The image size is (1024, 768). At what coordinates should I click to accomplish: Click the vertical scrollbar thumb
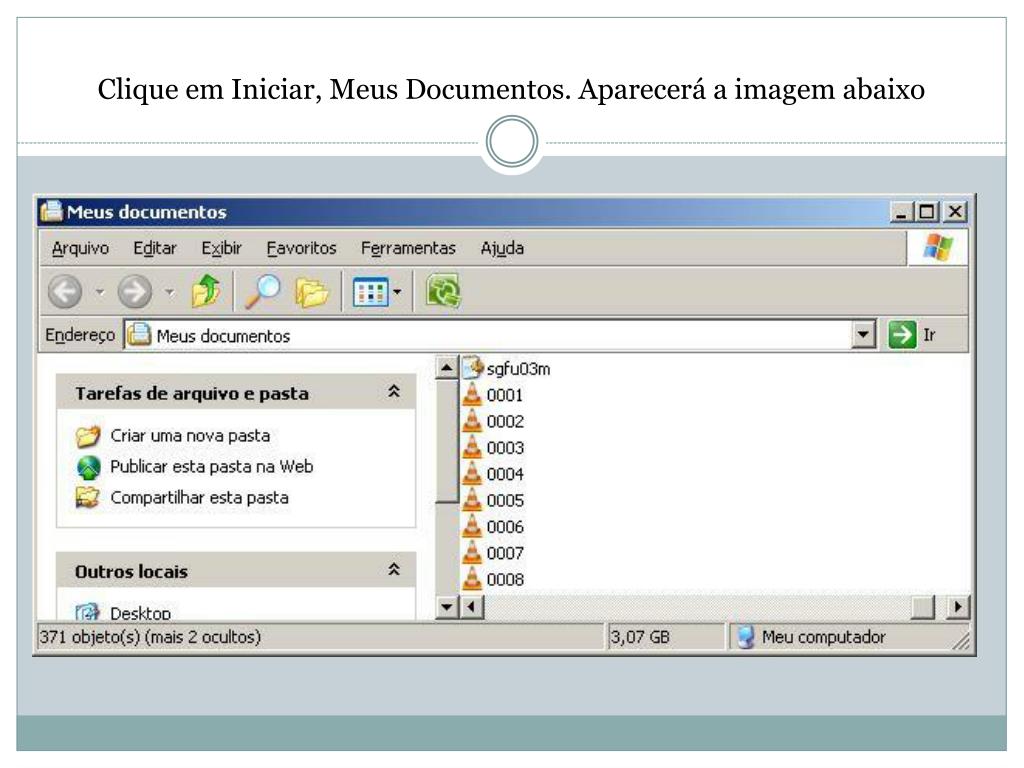(x=446, y=441)
